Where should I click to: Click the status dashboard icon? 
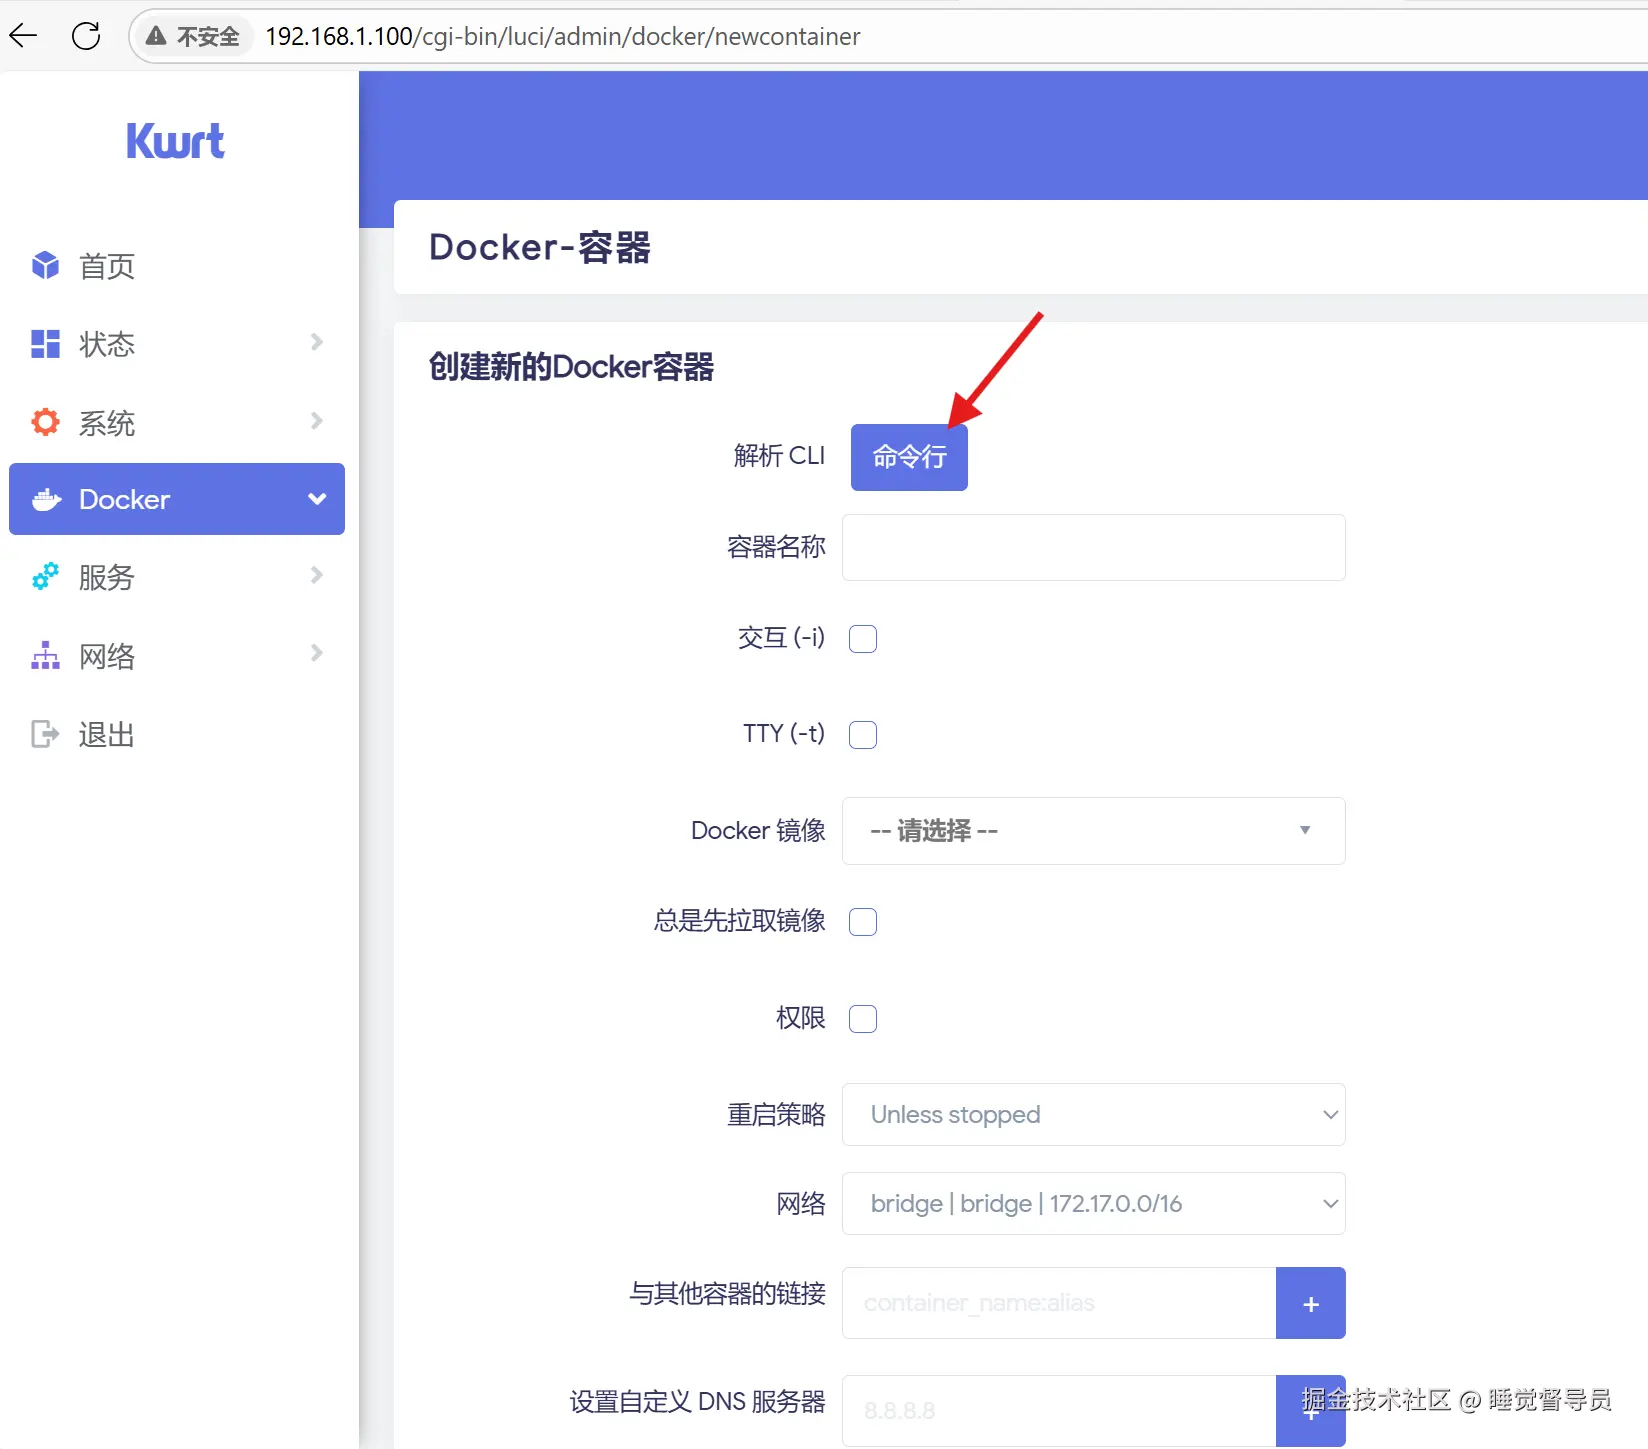tap(45, 343)
